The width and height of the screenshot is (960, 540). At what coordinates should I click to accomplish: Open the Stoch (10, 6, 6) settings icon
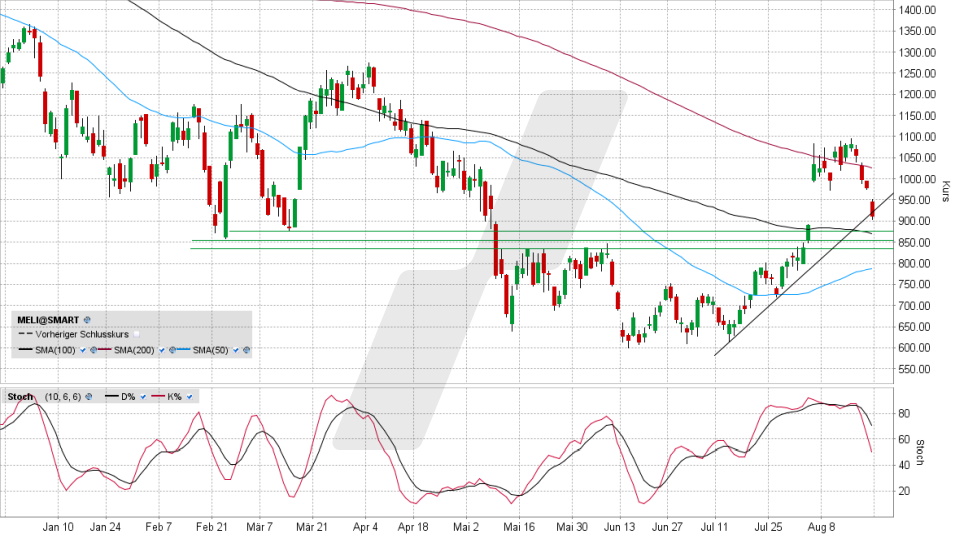pos(89,397)
